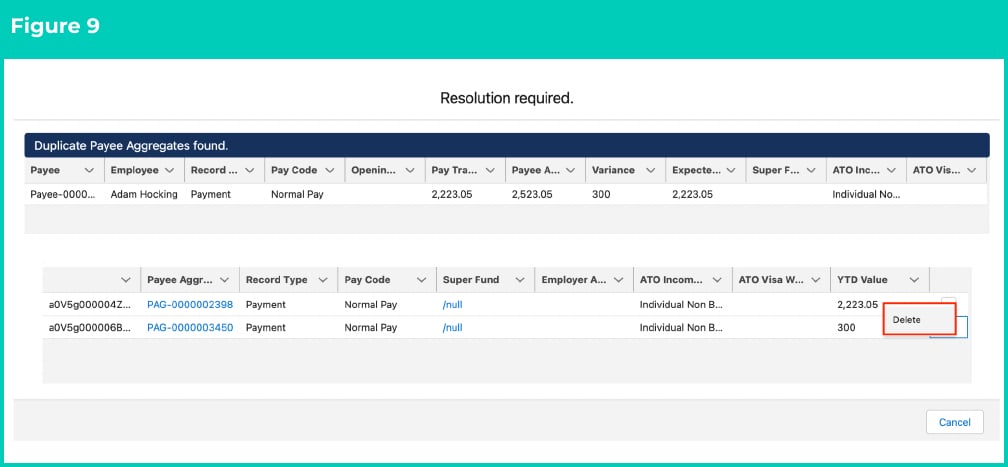Open the unlabeled first column dropdown in lower table

tap(125, 280)
